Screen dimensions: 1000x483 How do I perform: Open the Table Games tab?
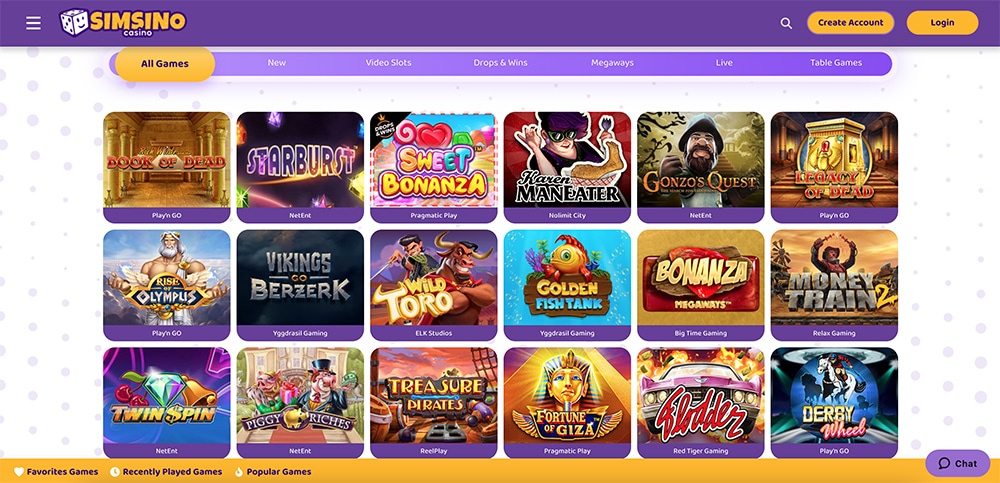836,63
